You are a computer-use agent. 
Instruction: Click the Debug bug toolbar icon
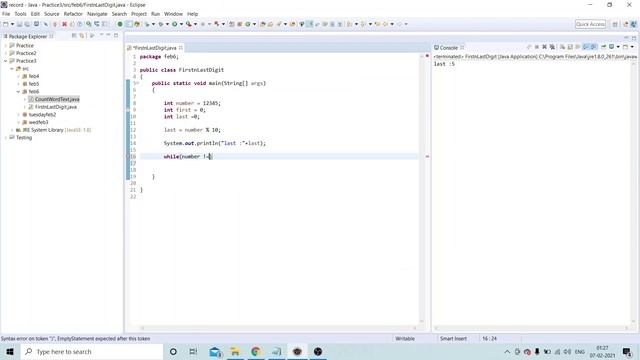(x=161, y=24)
